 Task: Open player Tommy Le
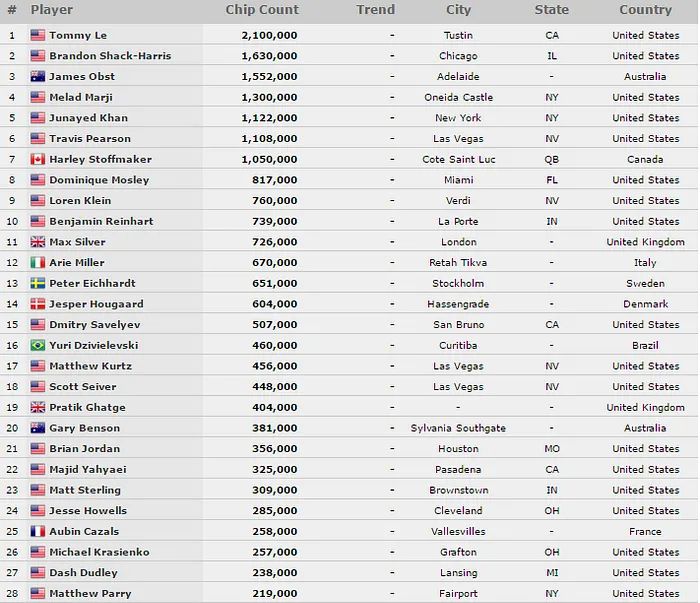click(78, 35)
